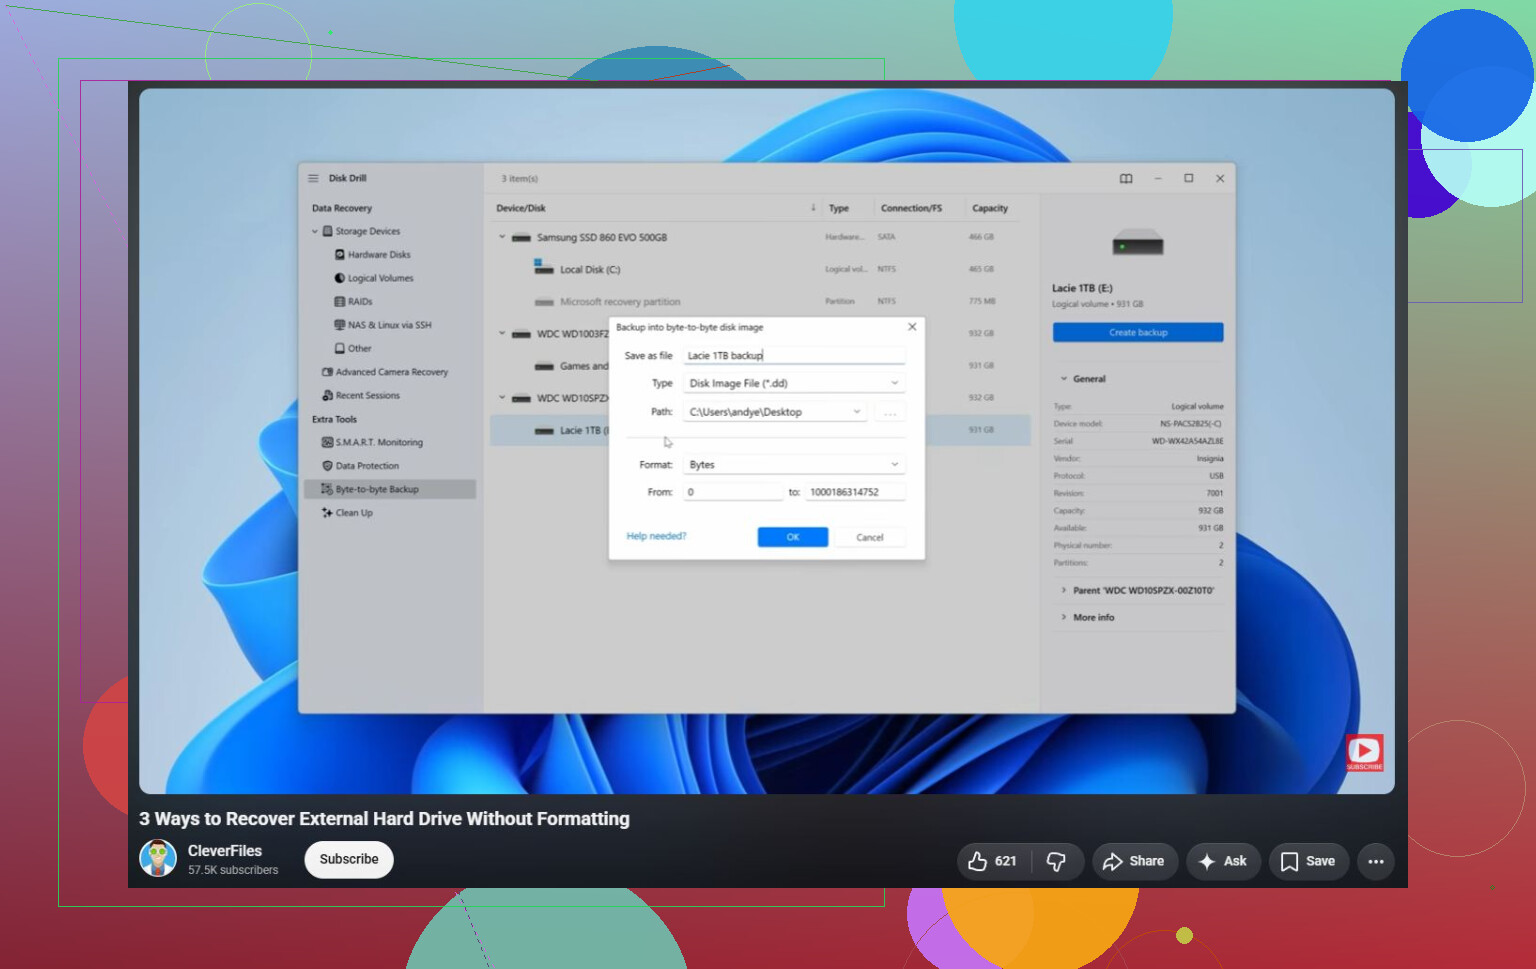
Task: Click the Help needed? link
Action: pos(656,536)
